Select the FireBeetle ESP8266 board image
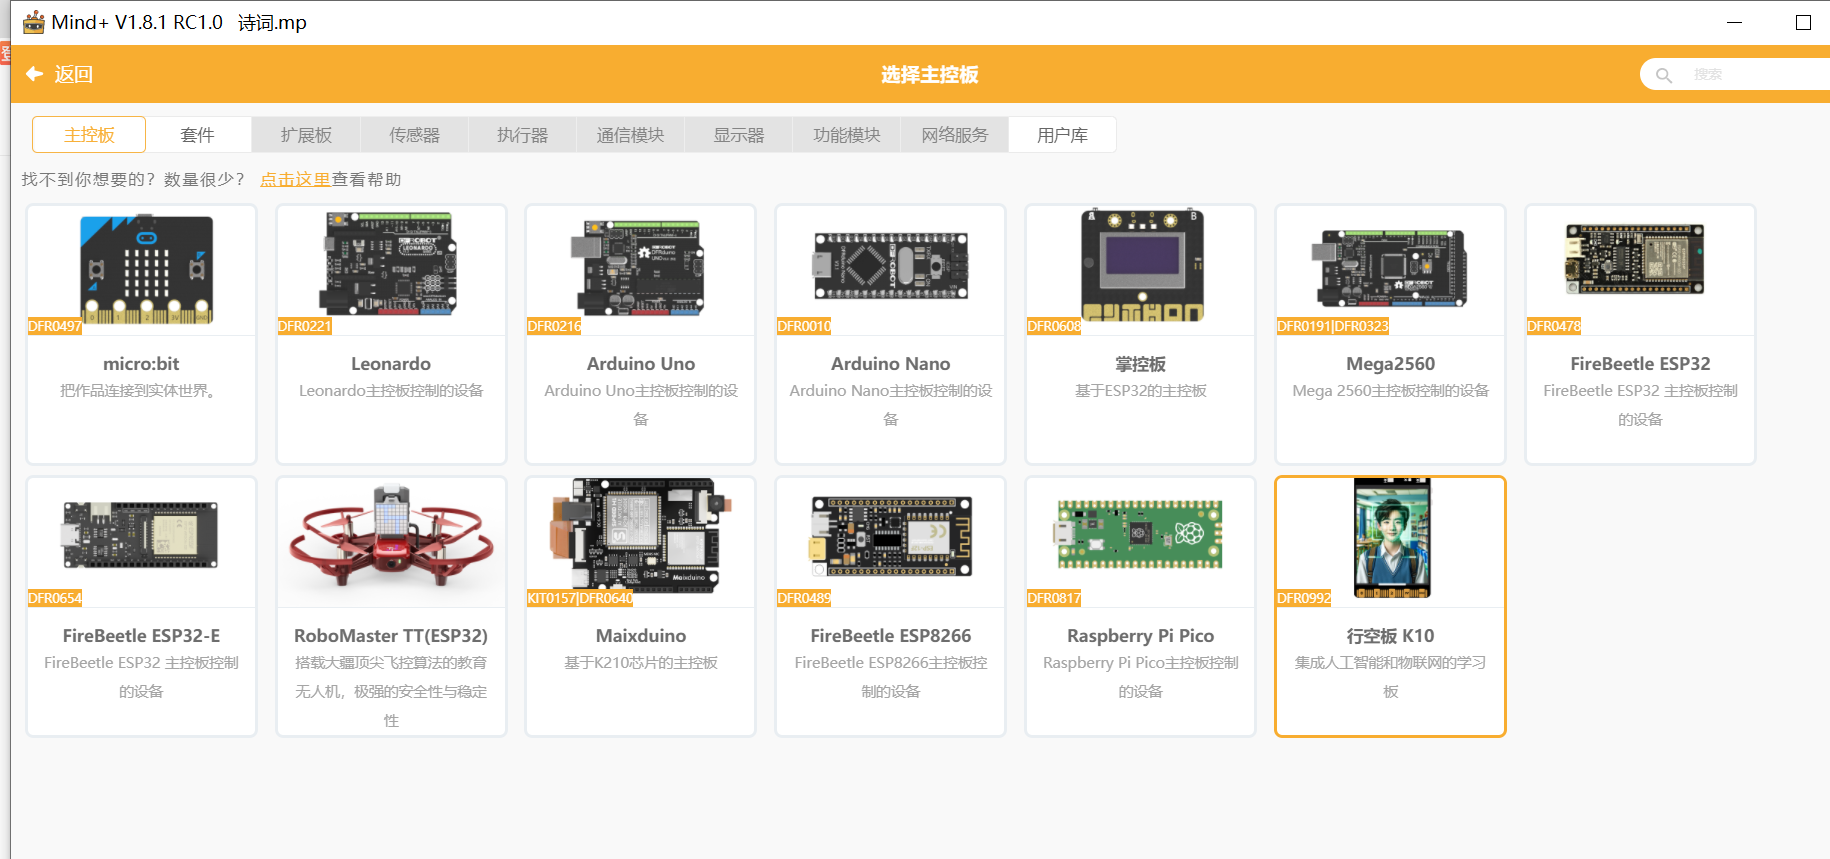 pyautogui.click(x=891, y=536)
